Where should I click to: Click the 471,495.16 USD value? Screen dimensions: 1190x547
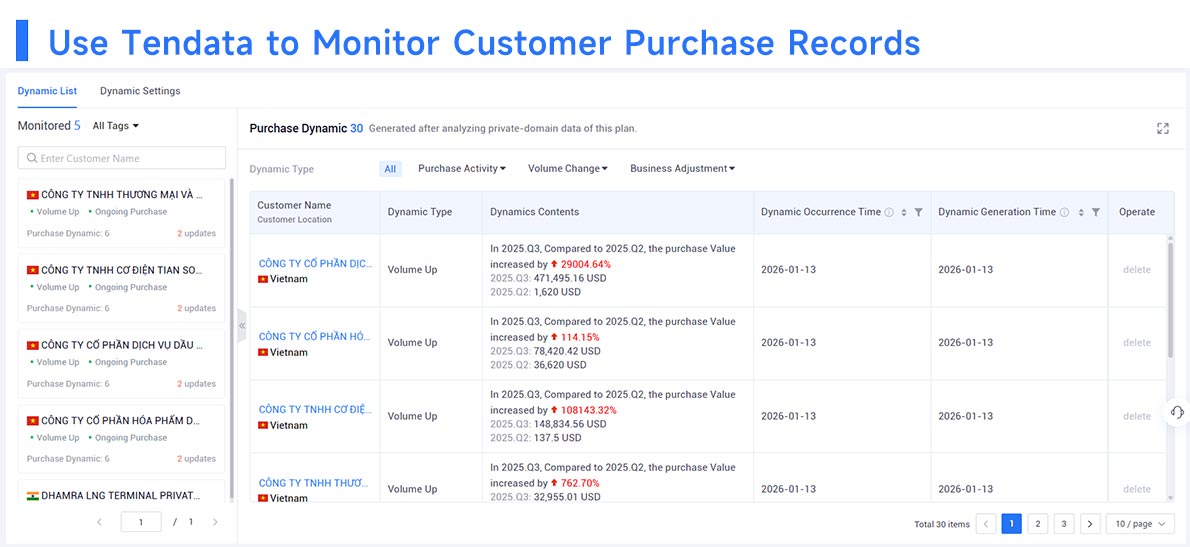point(570,278)
